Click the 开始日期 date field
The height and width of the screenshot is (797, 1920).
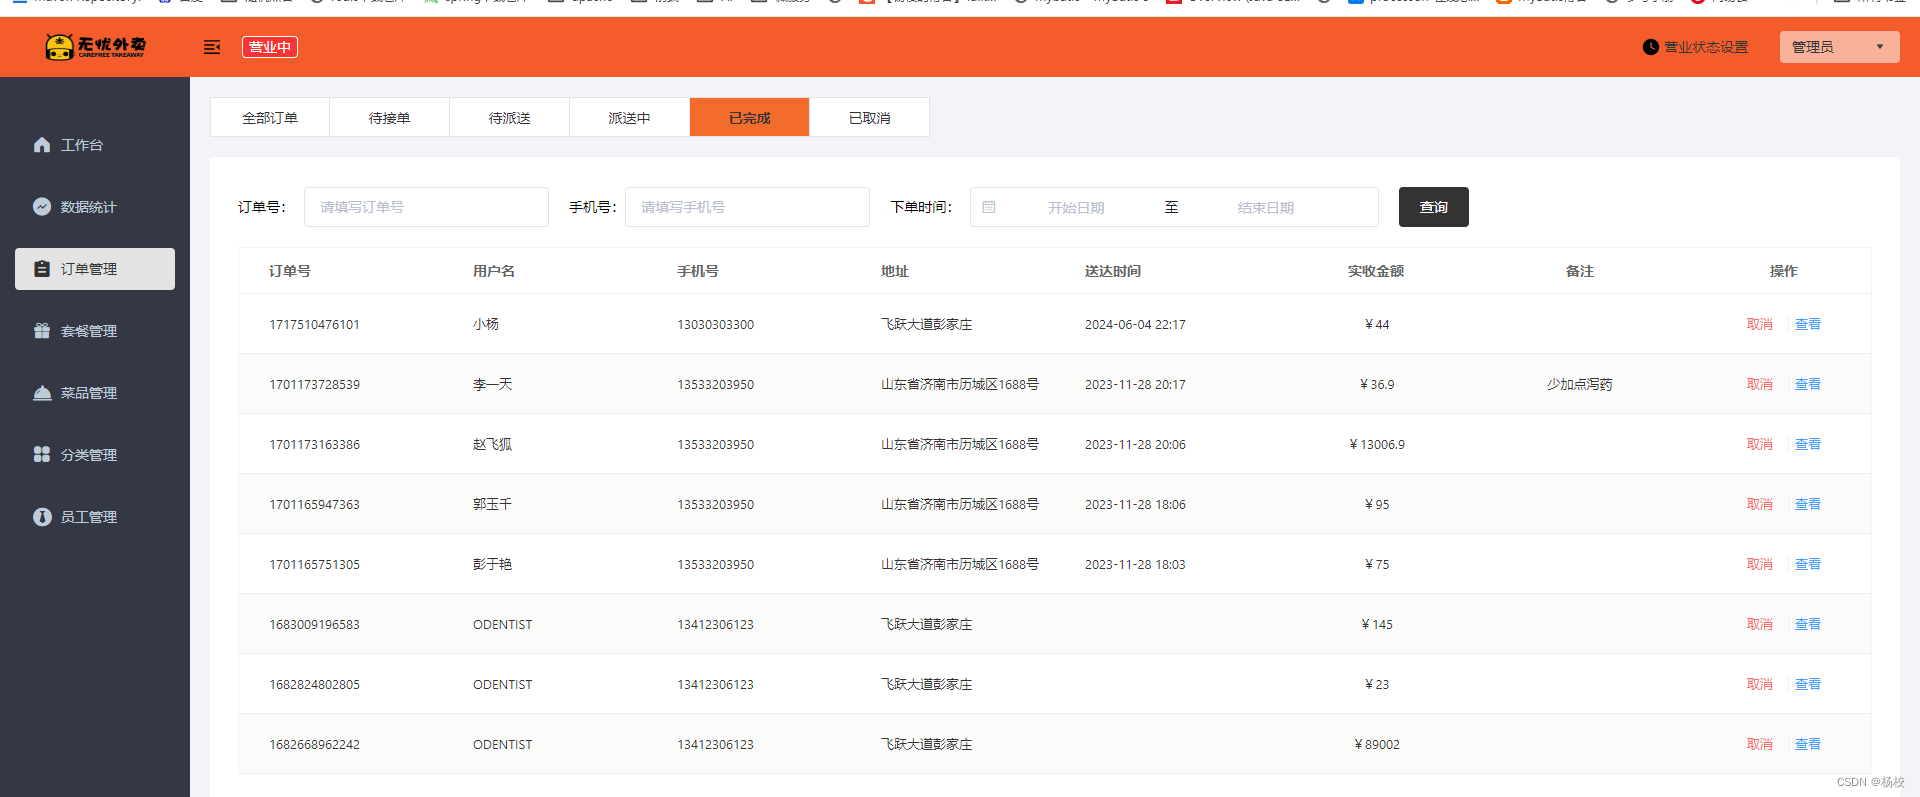click(1076, 208)
